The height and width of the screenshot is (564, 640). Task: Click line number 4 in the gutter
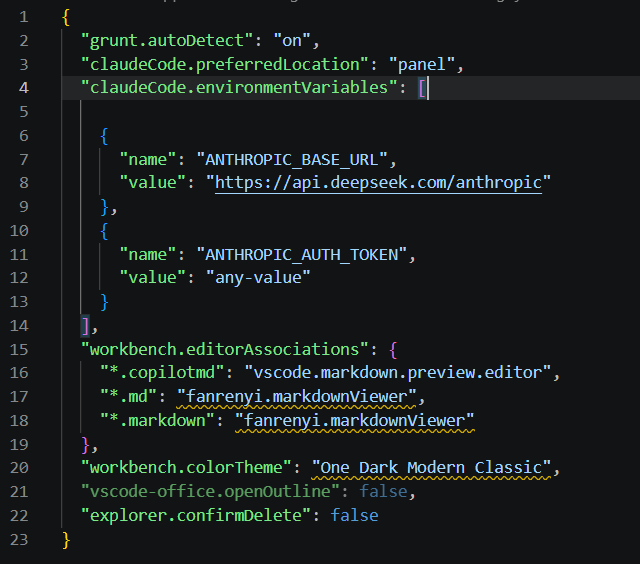click(24, 88)
